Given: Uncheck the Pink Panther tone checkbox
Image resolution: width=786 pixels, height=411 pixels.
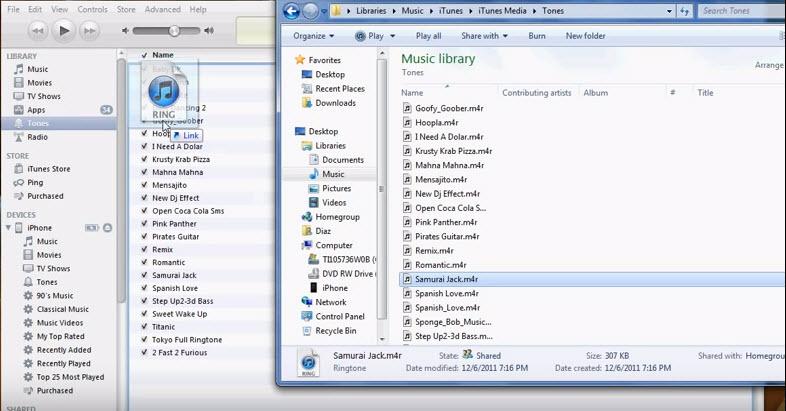Looking at the screenshot, I should pyautogui.click(x=144, y=224).
